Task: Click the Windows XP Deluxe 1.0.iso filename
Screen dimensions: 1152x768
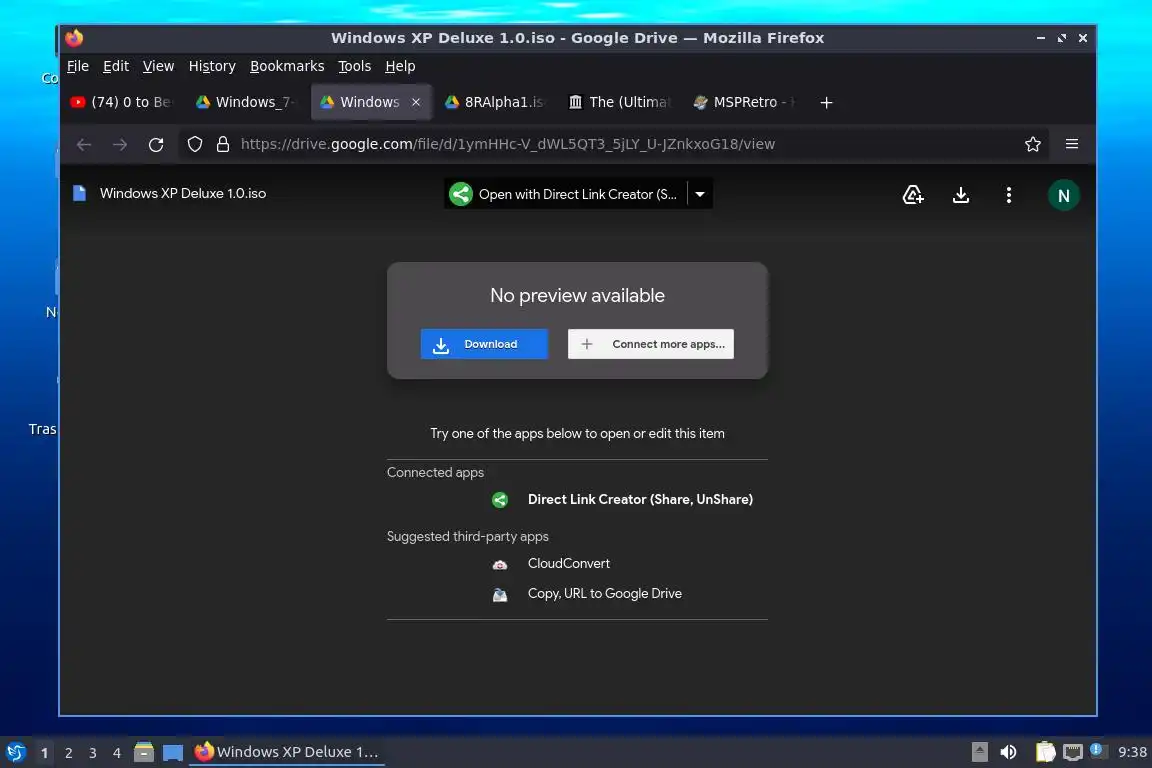Action: coord(183,193)
